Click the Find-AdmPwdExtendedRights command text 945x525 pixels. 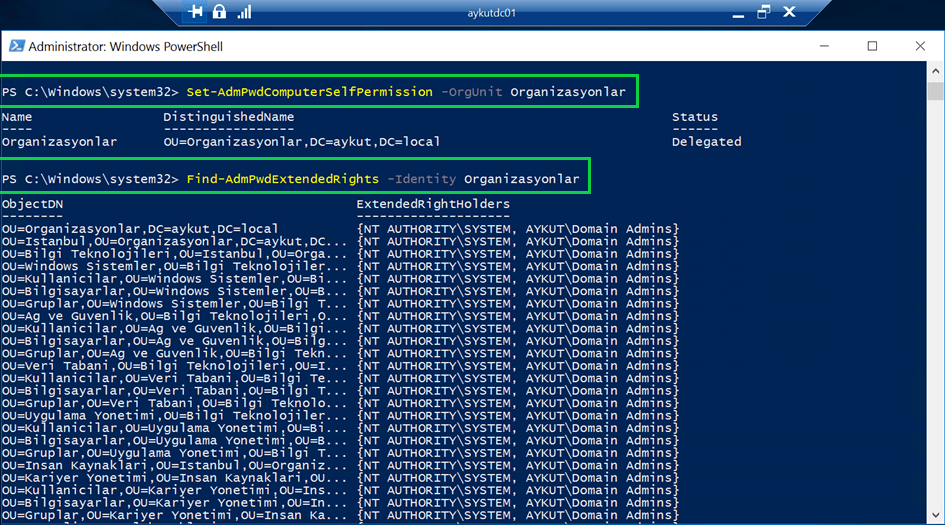click(x=283, y=179)
